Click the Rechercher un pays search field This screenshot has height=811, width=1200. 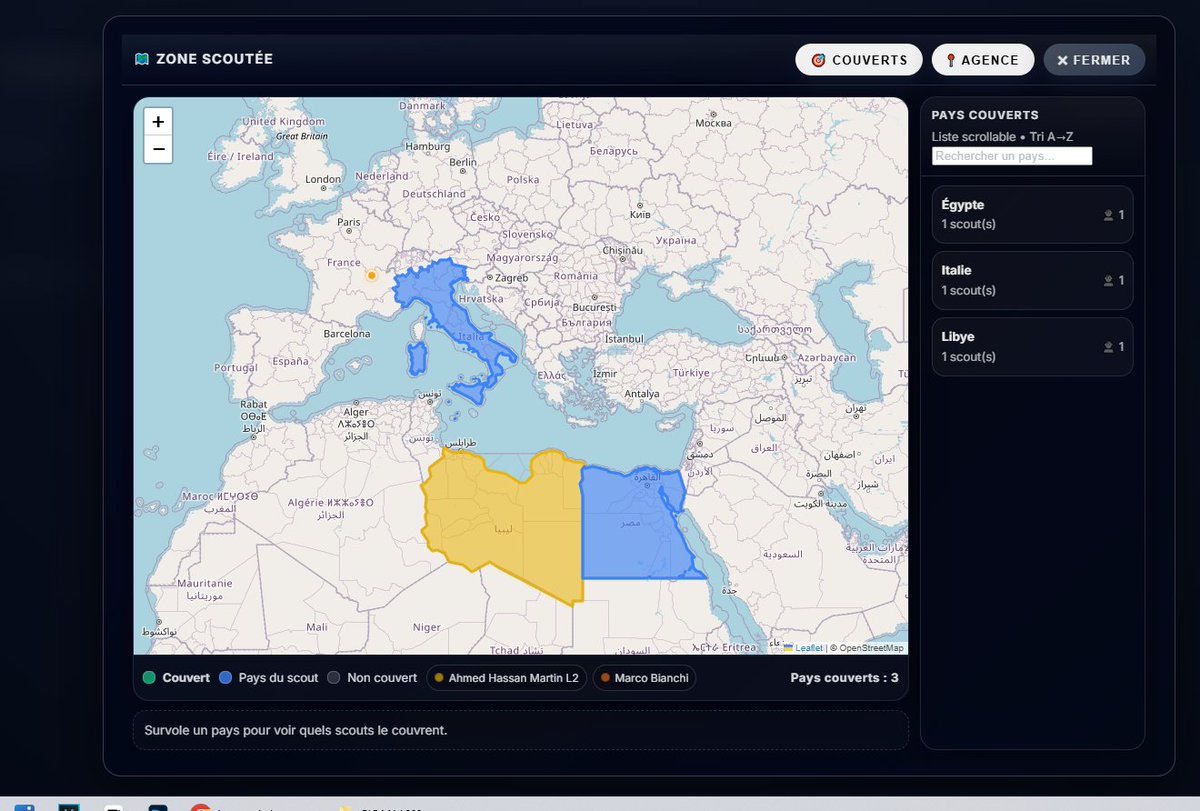(1011, 155)
